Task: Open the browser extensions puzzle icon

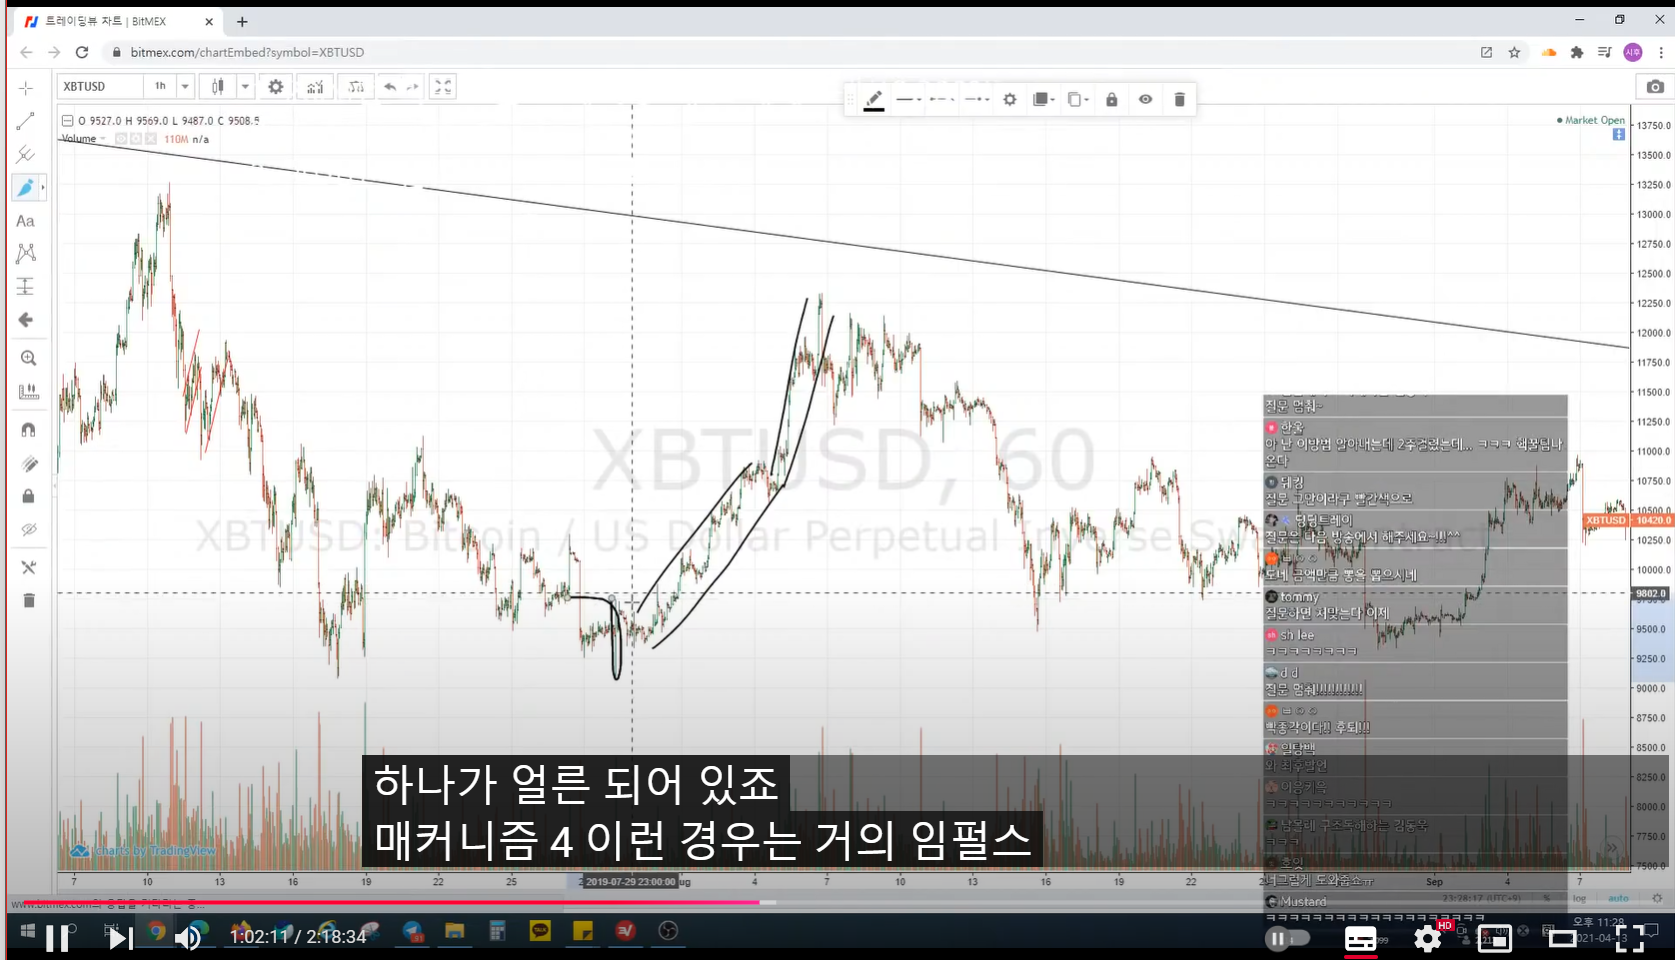Action: point(1577,52)
